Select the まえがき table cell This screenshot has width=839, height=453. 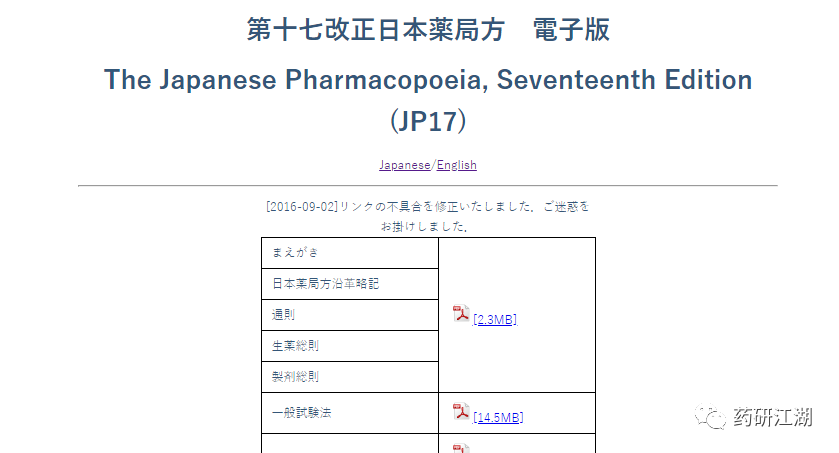point(350,253)
